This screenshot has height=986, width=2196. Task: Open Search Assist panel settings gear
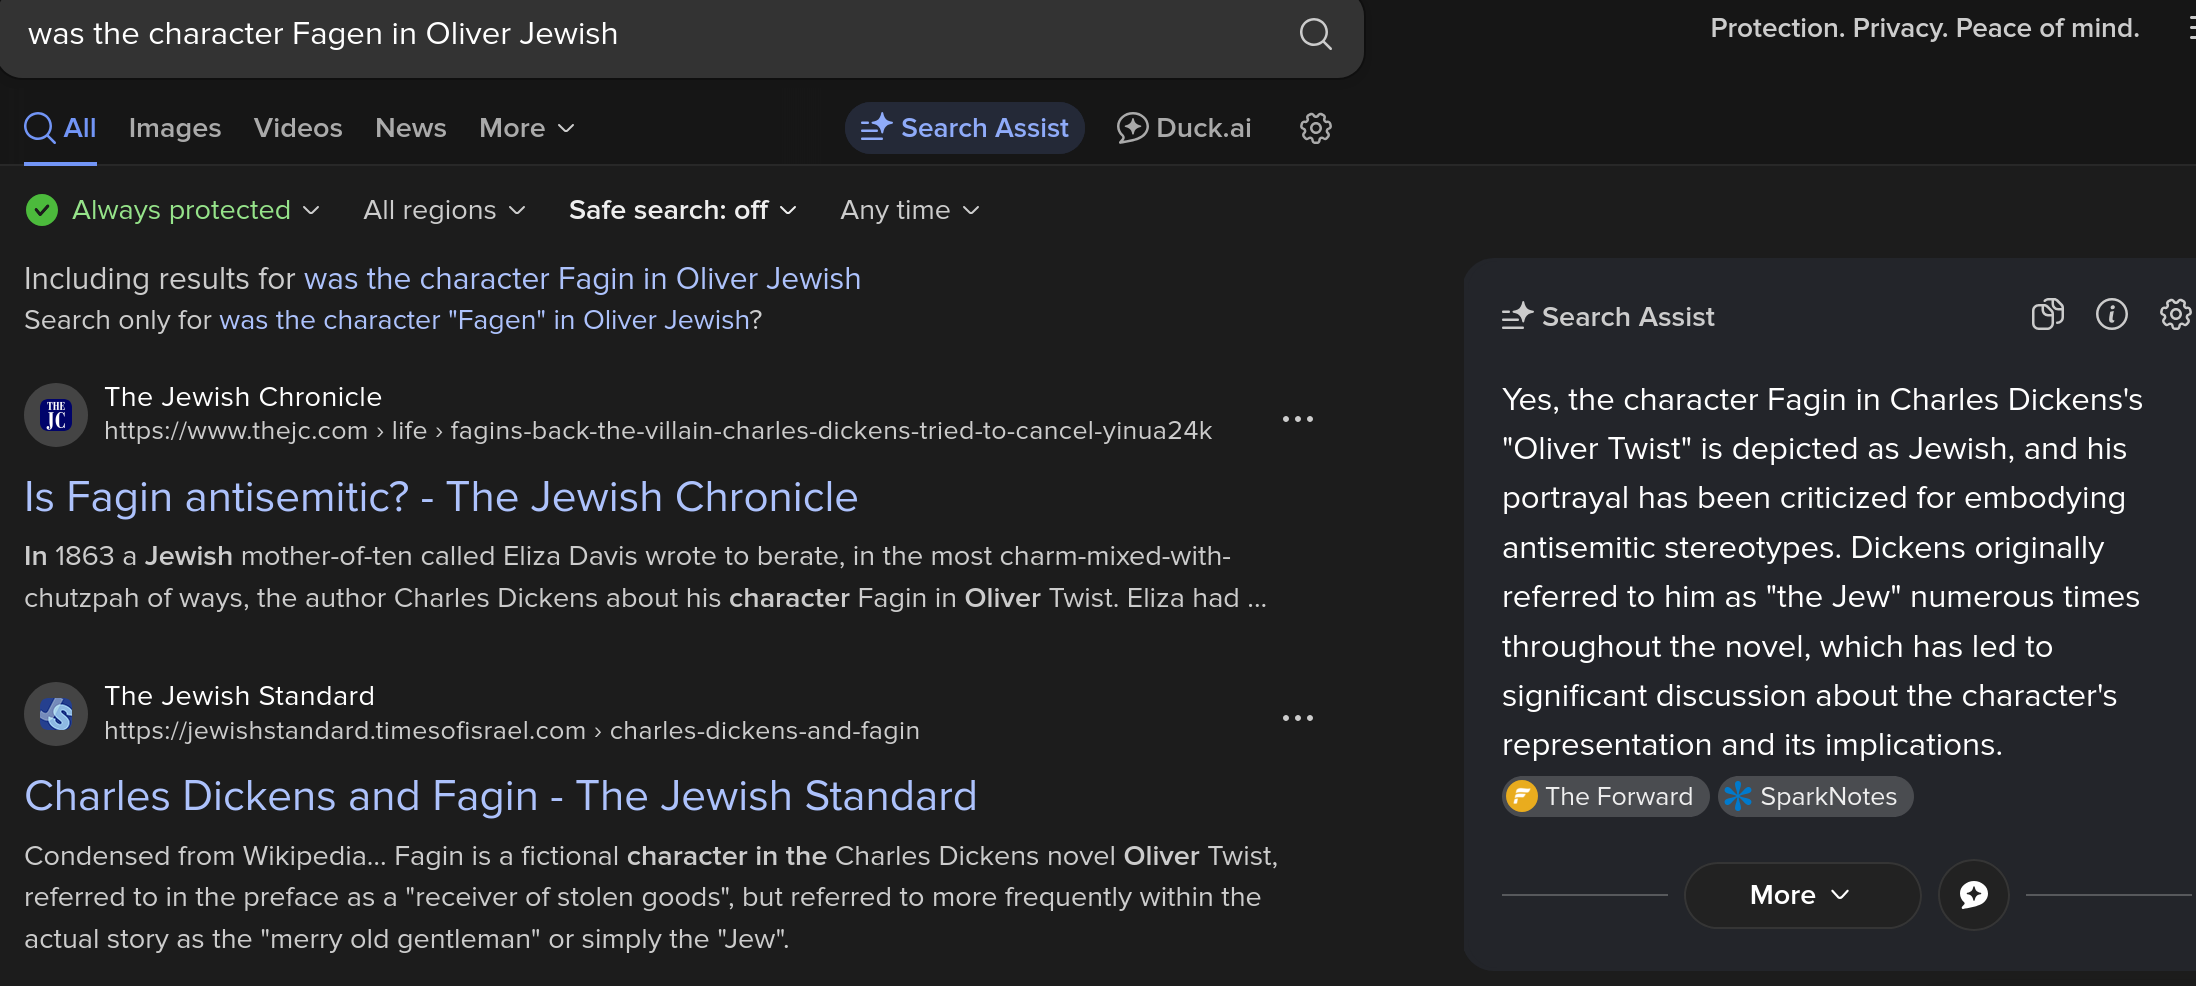coord(2175,315)
